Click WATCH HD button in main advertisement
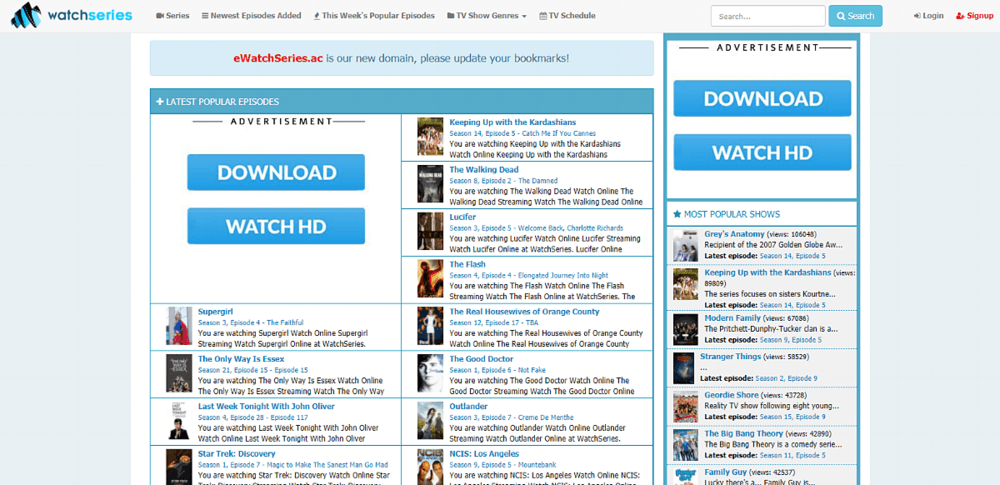 click(x=276, y=226)
